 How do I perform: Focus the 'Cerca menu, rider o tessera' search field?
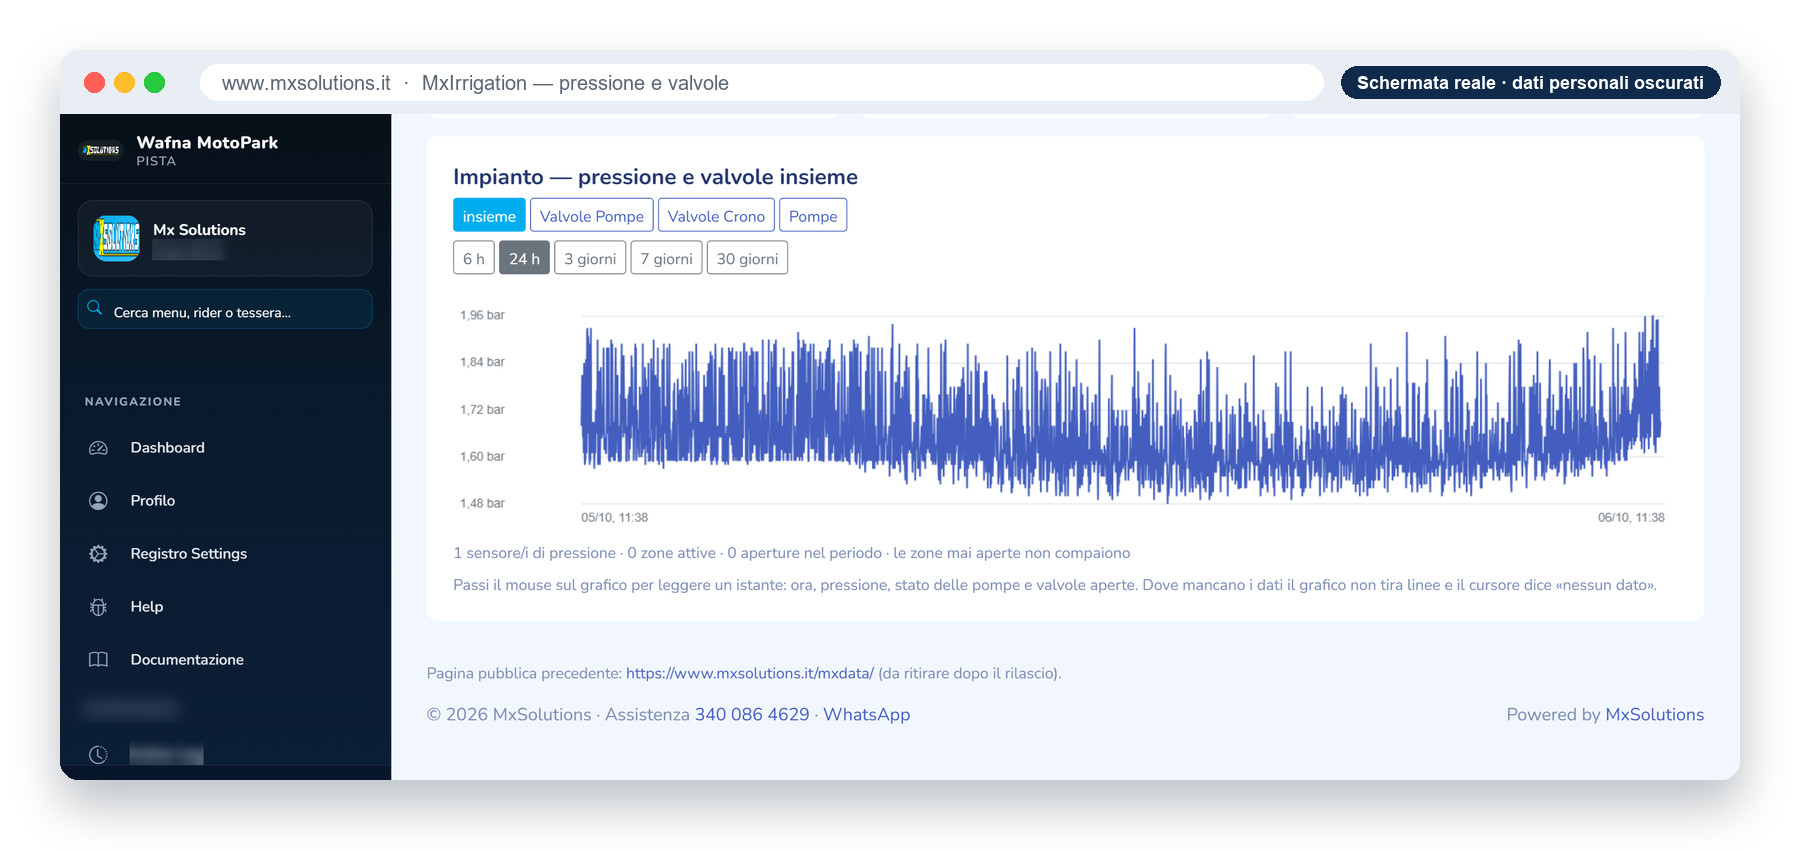(225, 309)
